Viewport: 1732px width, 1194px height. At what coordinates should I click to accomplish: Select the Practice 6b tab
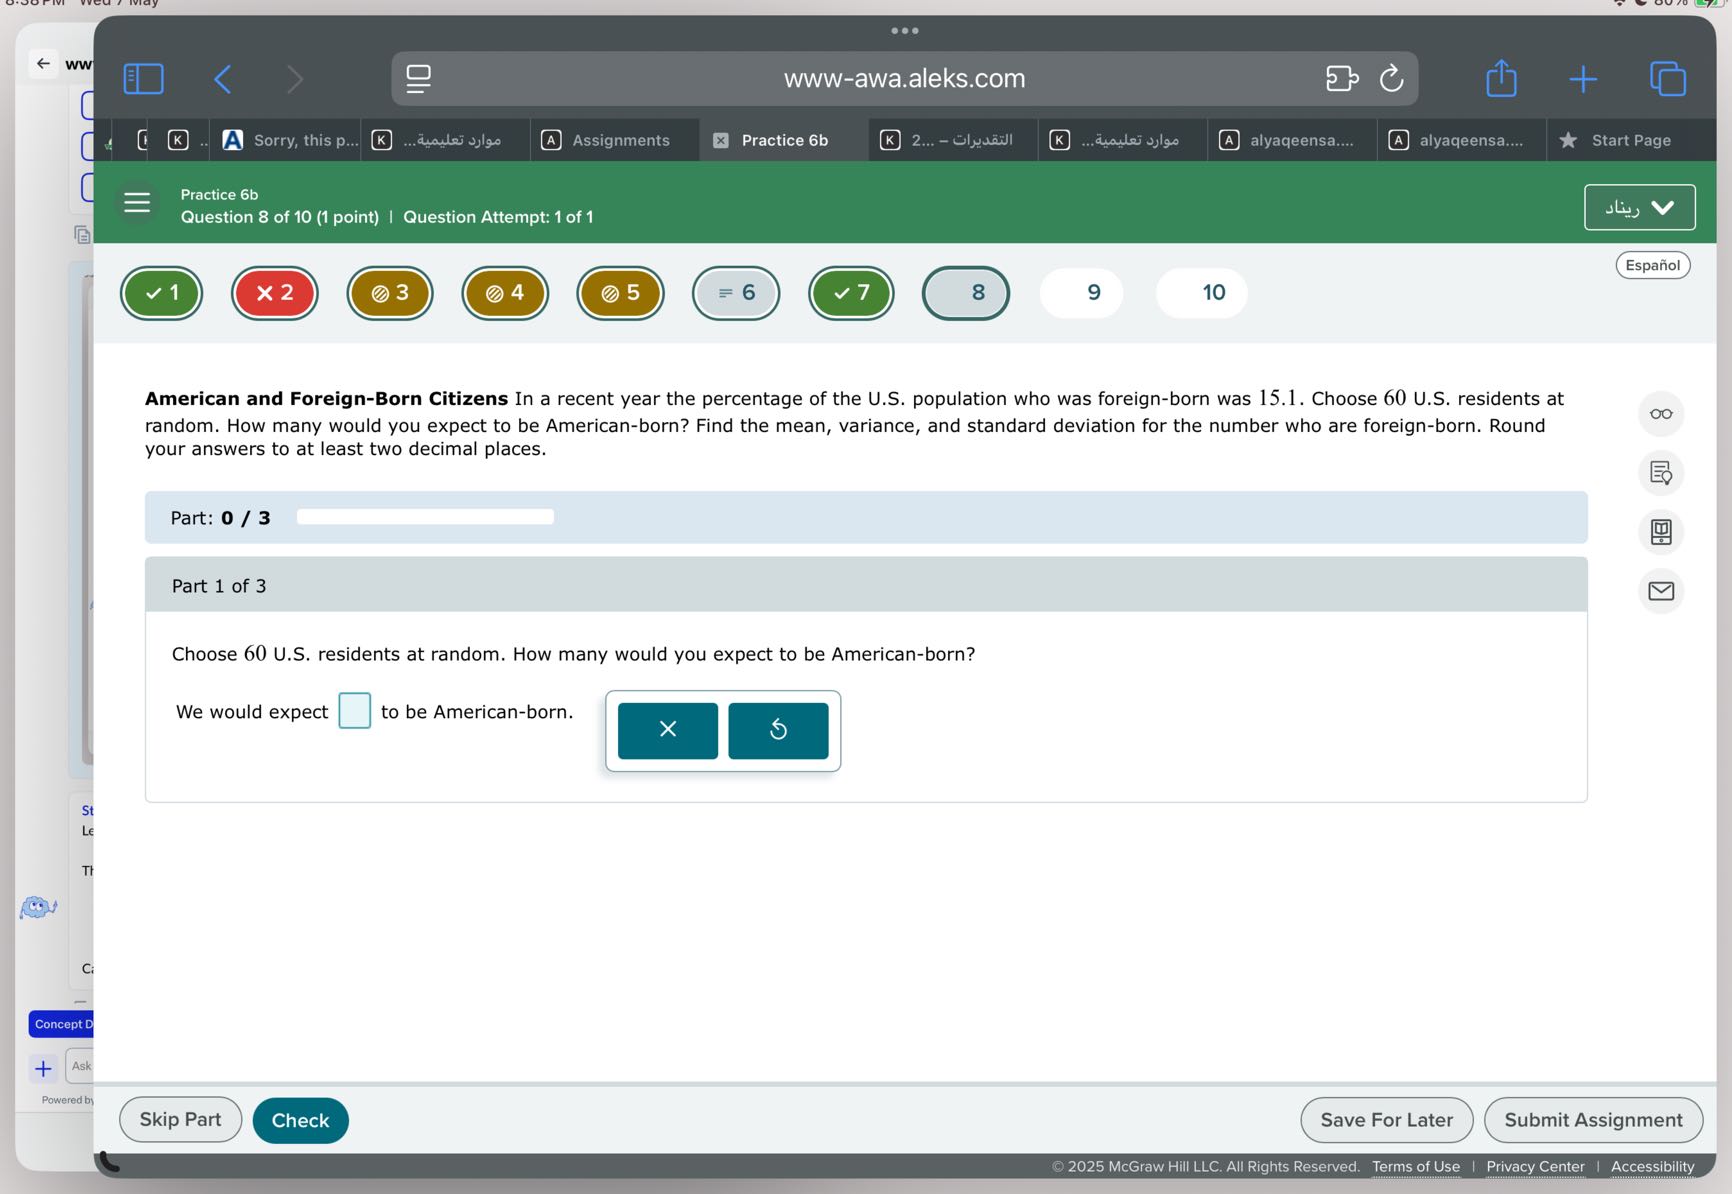[785, 141]
